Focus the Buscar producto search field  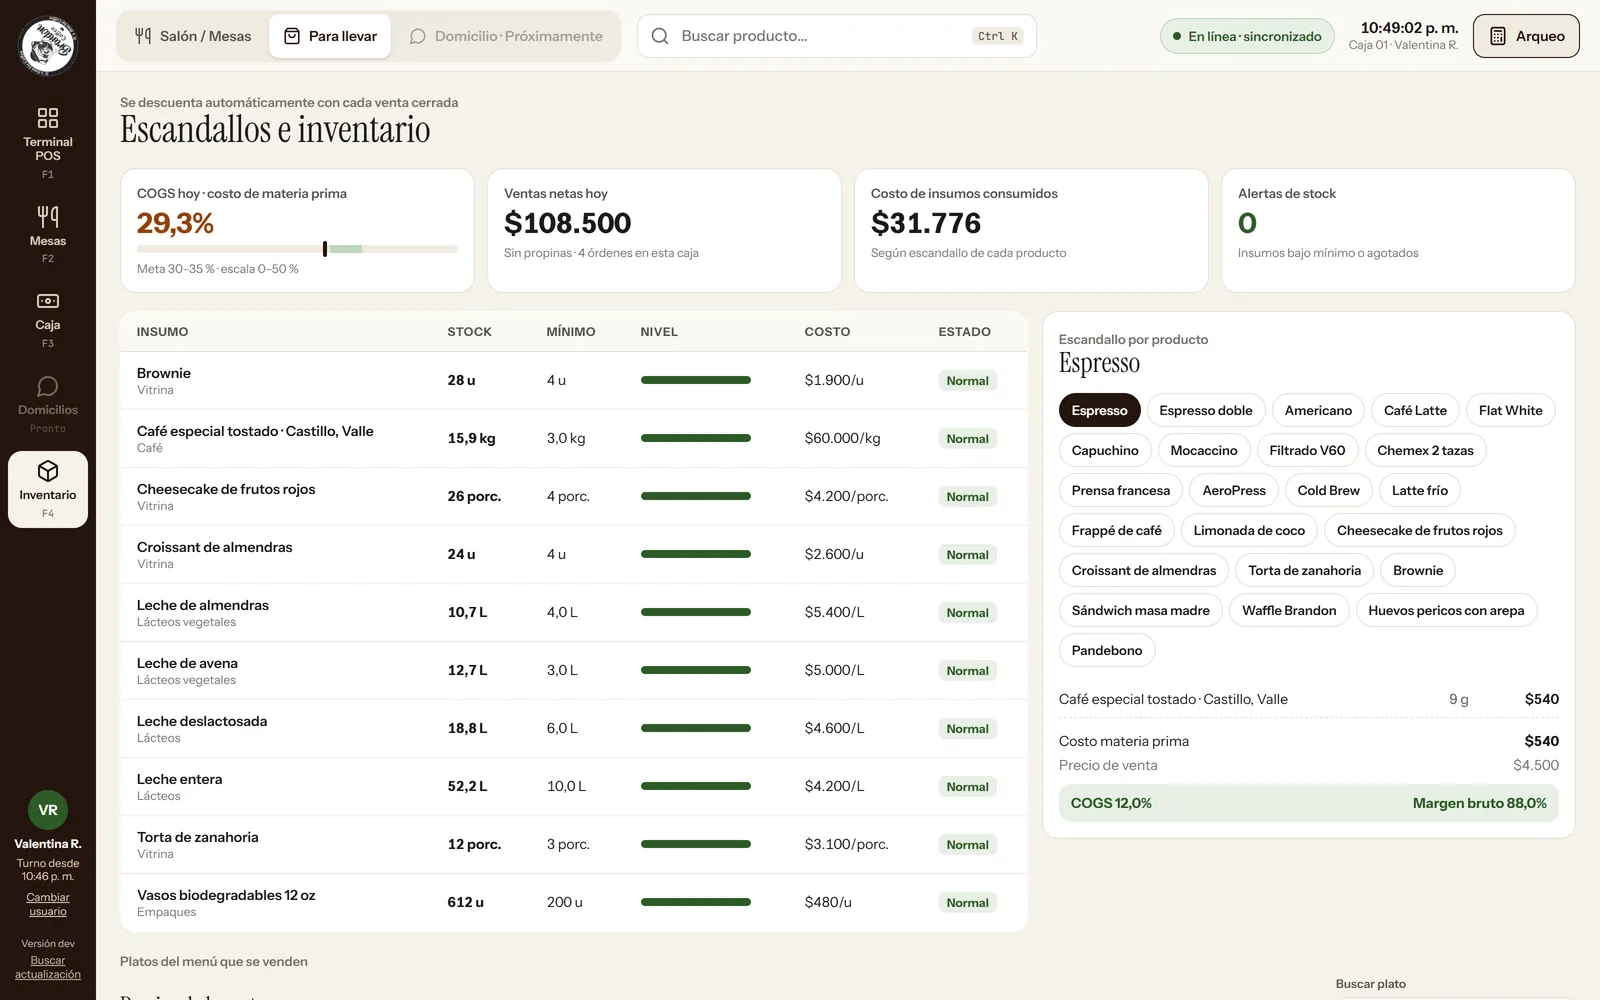[837, 36]
